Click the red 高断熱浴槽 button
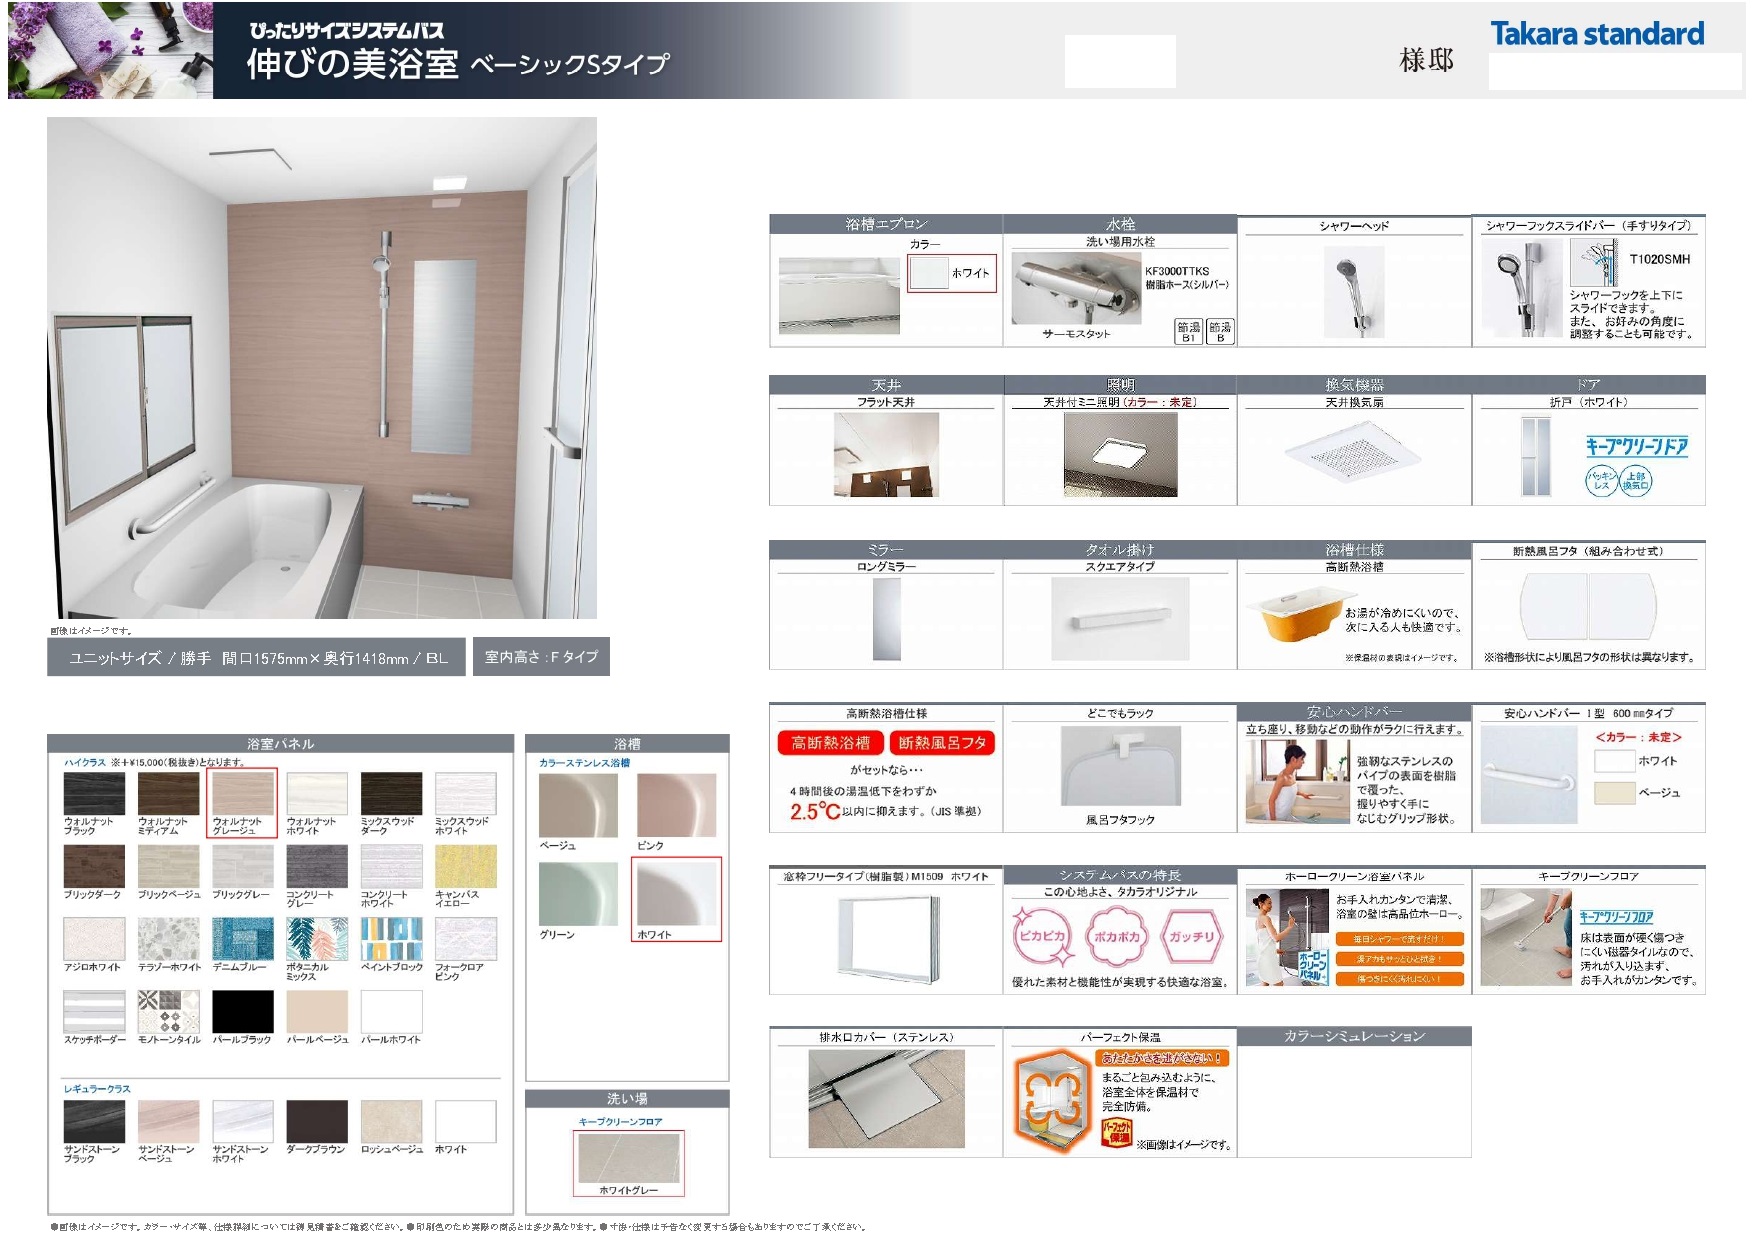 pyautogui.click(x=830, y=743)
